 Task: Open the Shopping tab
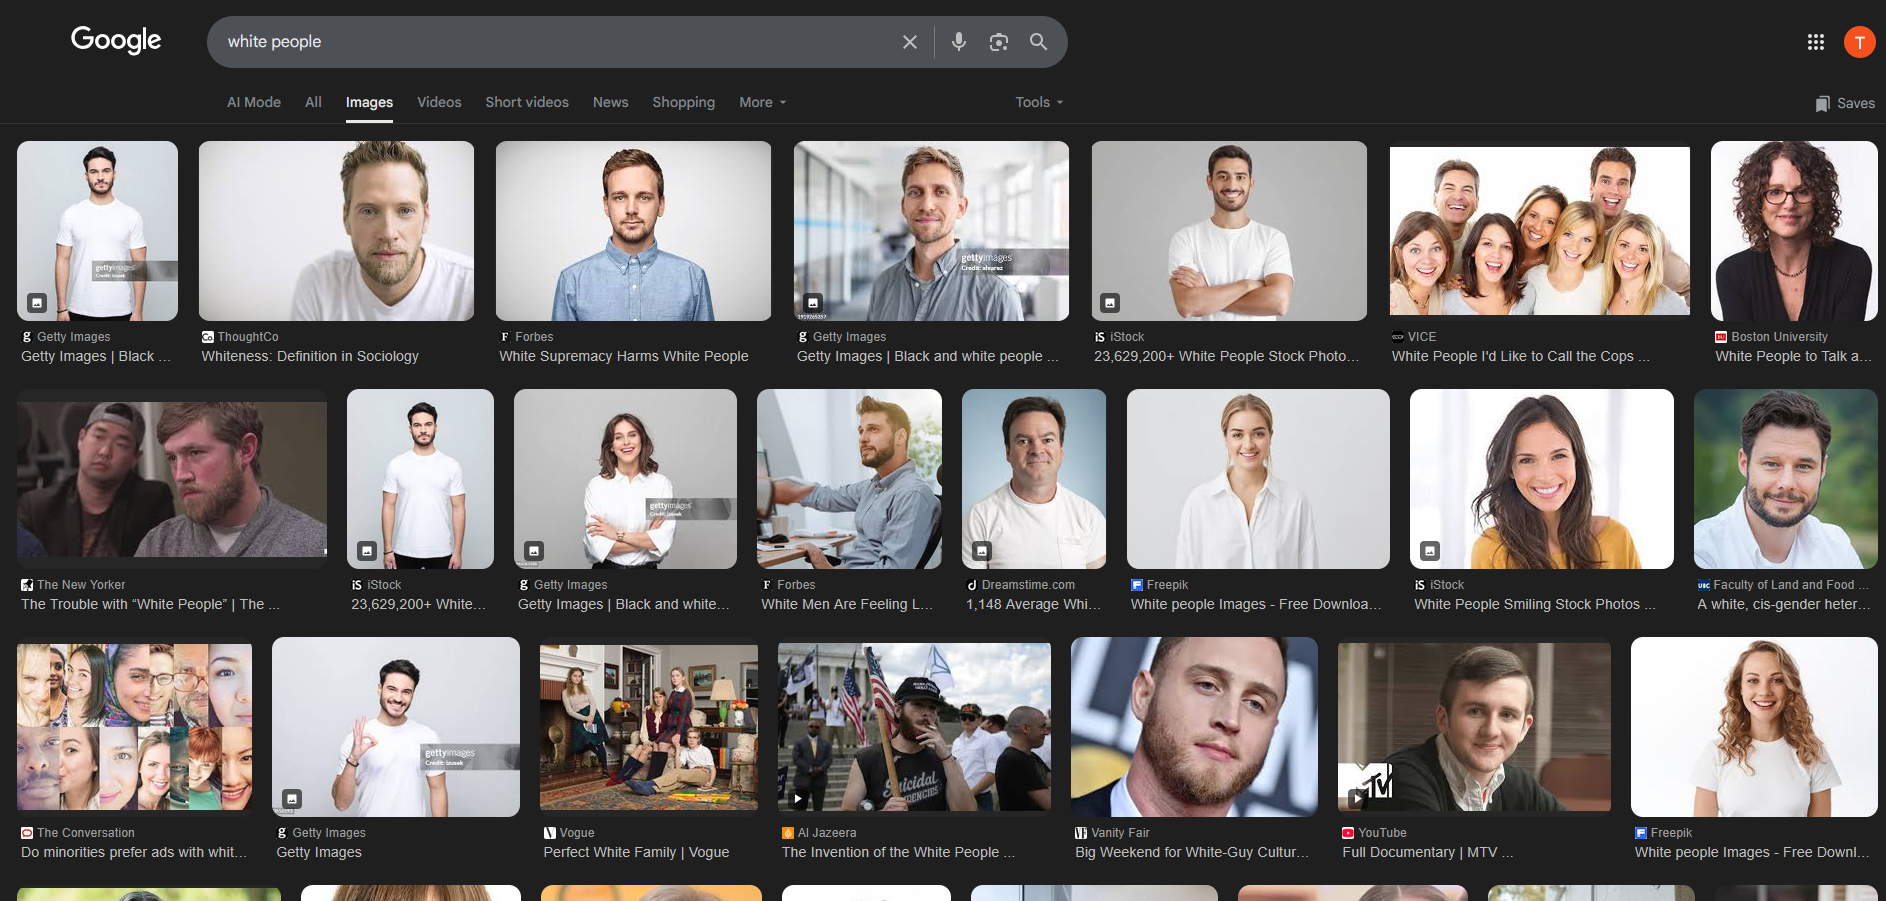click(x=684, y=102)
